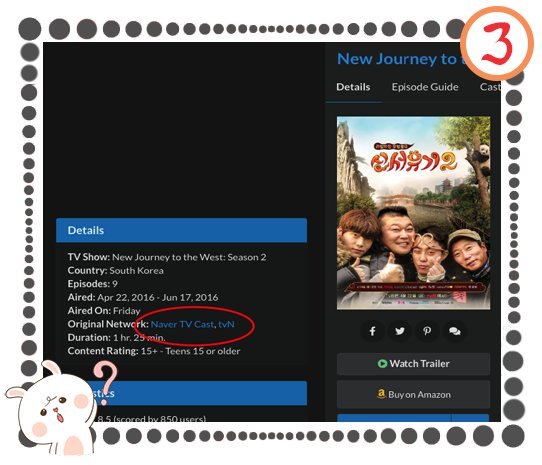
Task: Open the comments chat bubble icon
Action: tap(454, 331)
